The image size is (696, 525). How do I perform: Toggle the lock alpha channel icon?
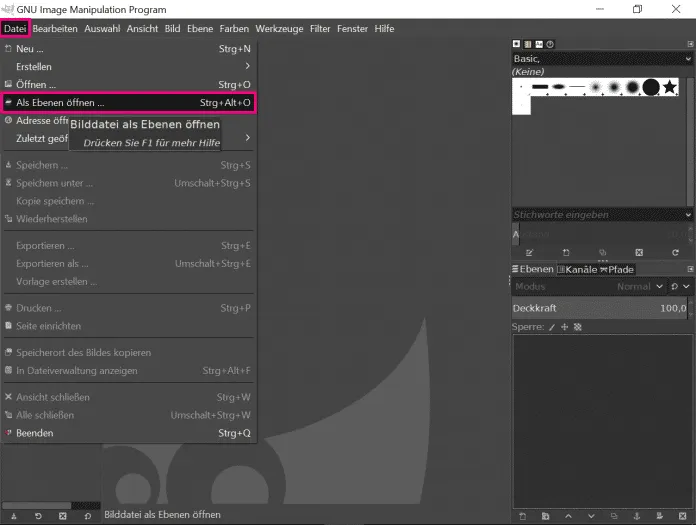[577, 327]
